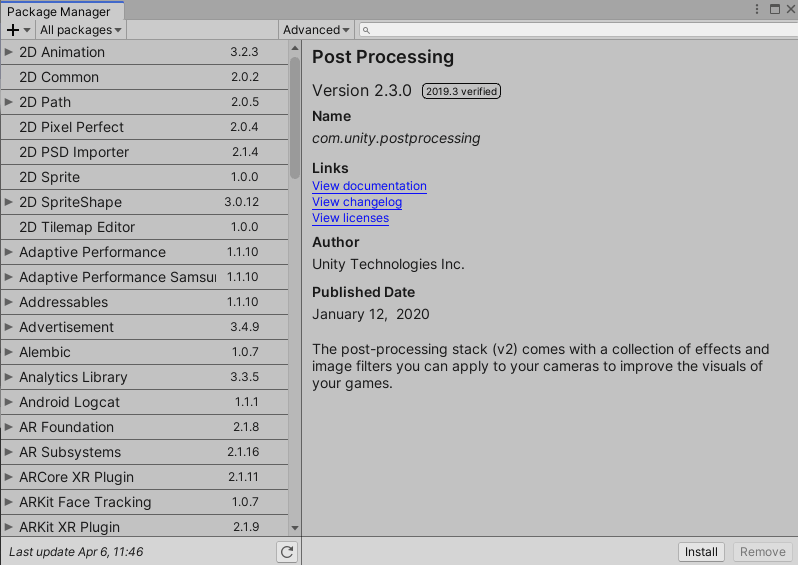Click the Last update Apr 6 status text

pos(76,552)
